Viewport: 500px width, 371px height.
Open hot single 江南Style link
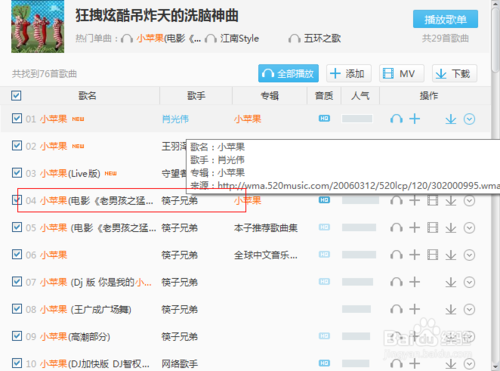point(239,39)
